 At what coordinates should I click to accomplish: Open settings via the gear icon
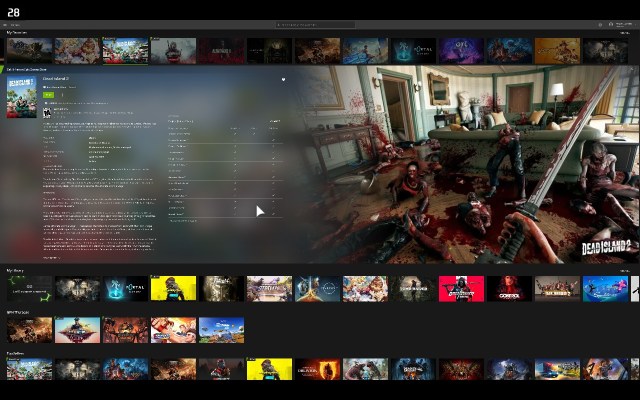(600, 25)
